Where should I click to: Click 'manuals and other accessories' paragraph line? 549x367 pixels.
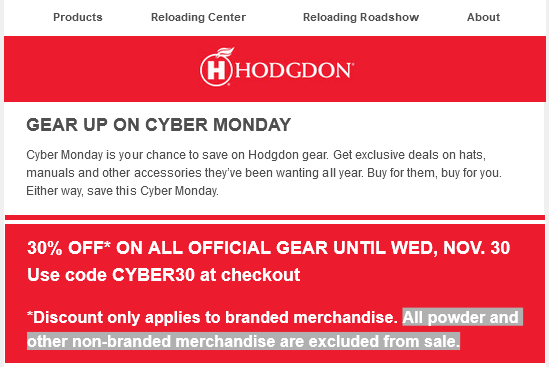point(264,173)
